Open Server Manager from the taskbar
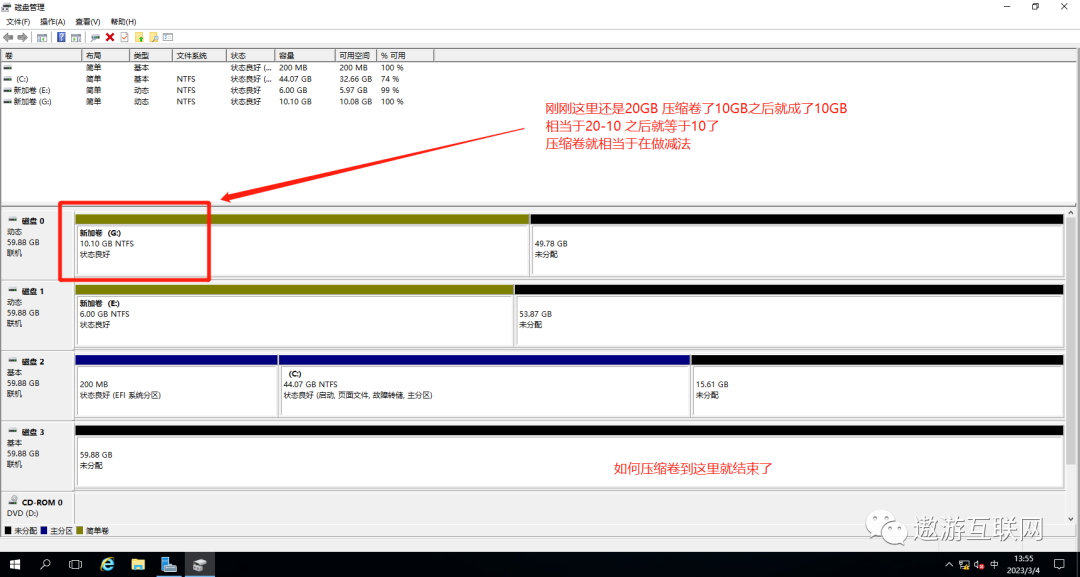1080x577 pixels. [x=169, y=565]
